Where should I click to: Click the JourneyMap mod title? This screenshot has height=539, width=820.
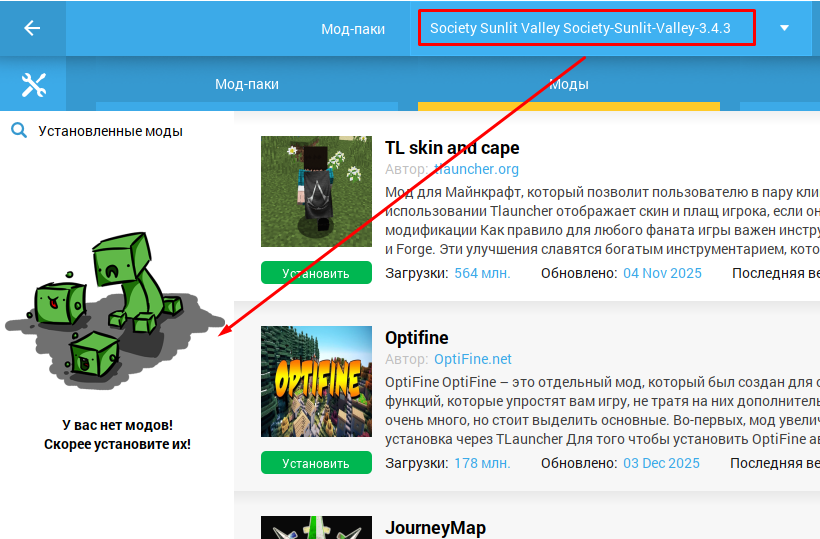pos(436,528)
